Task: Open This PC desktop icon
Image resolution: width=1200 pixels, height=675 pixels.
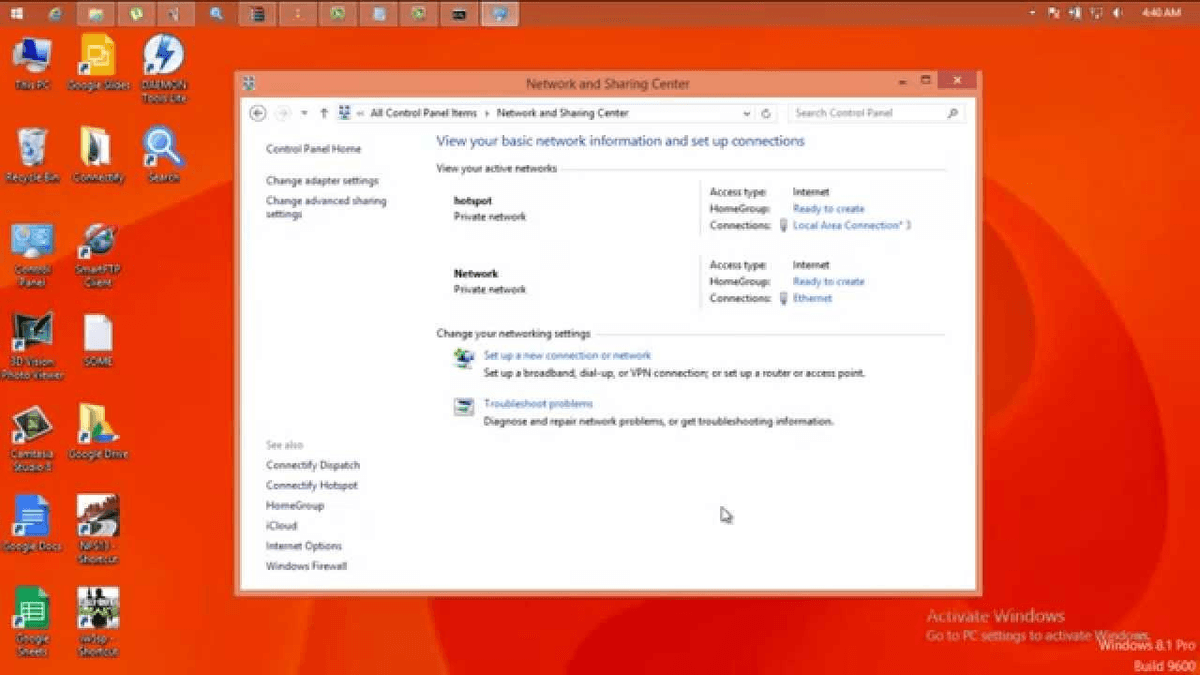Action: click(32, 62)
